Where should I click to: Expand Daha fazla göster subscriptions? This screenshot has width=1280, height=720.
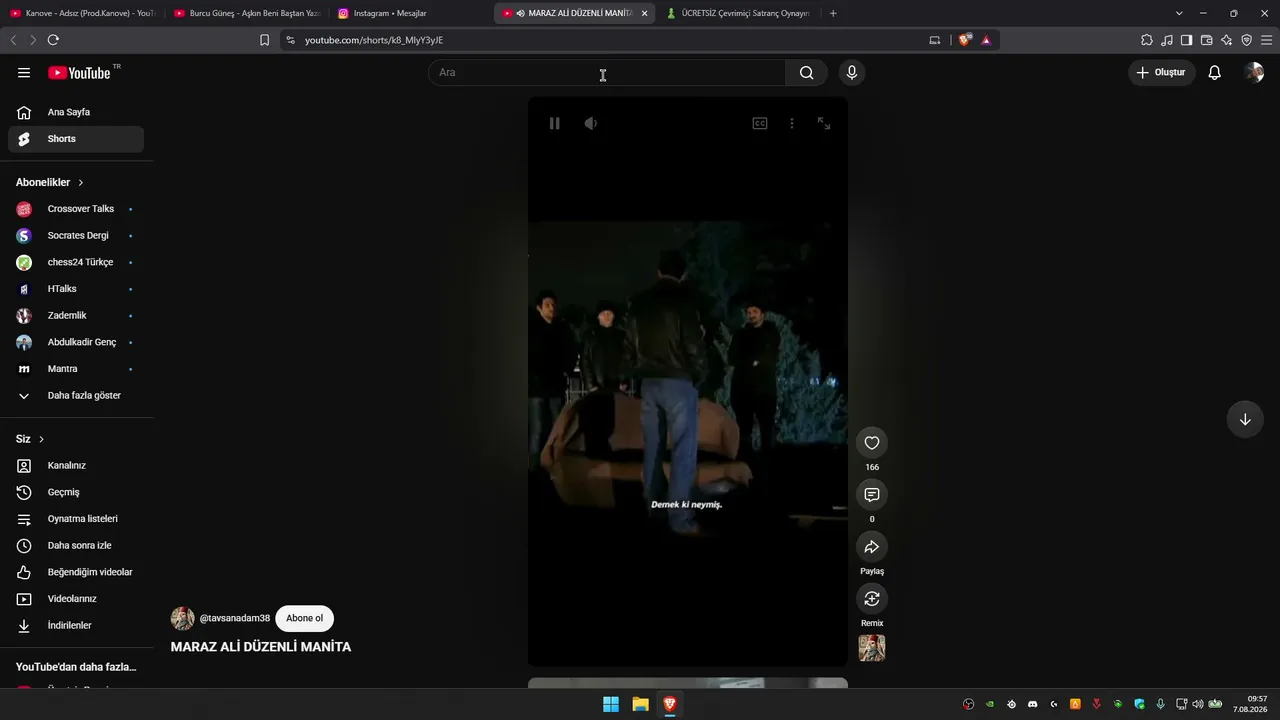click(x=76, y=396)
